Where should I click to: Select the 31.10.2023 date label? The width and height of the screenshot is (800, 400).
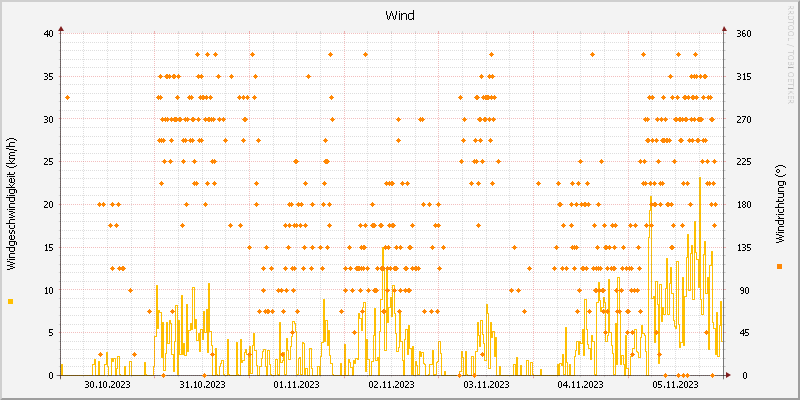pyautogui.click(x=203, y=385)
